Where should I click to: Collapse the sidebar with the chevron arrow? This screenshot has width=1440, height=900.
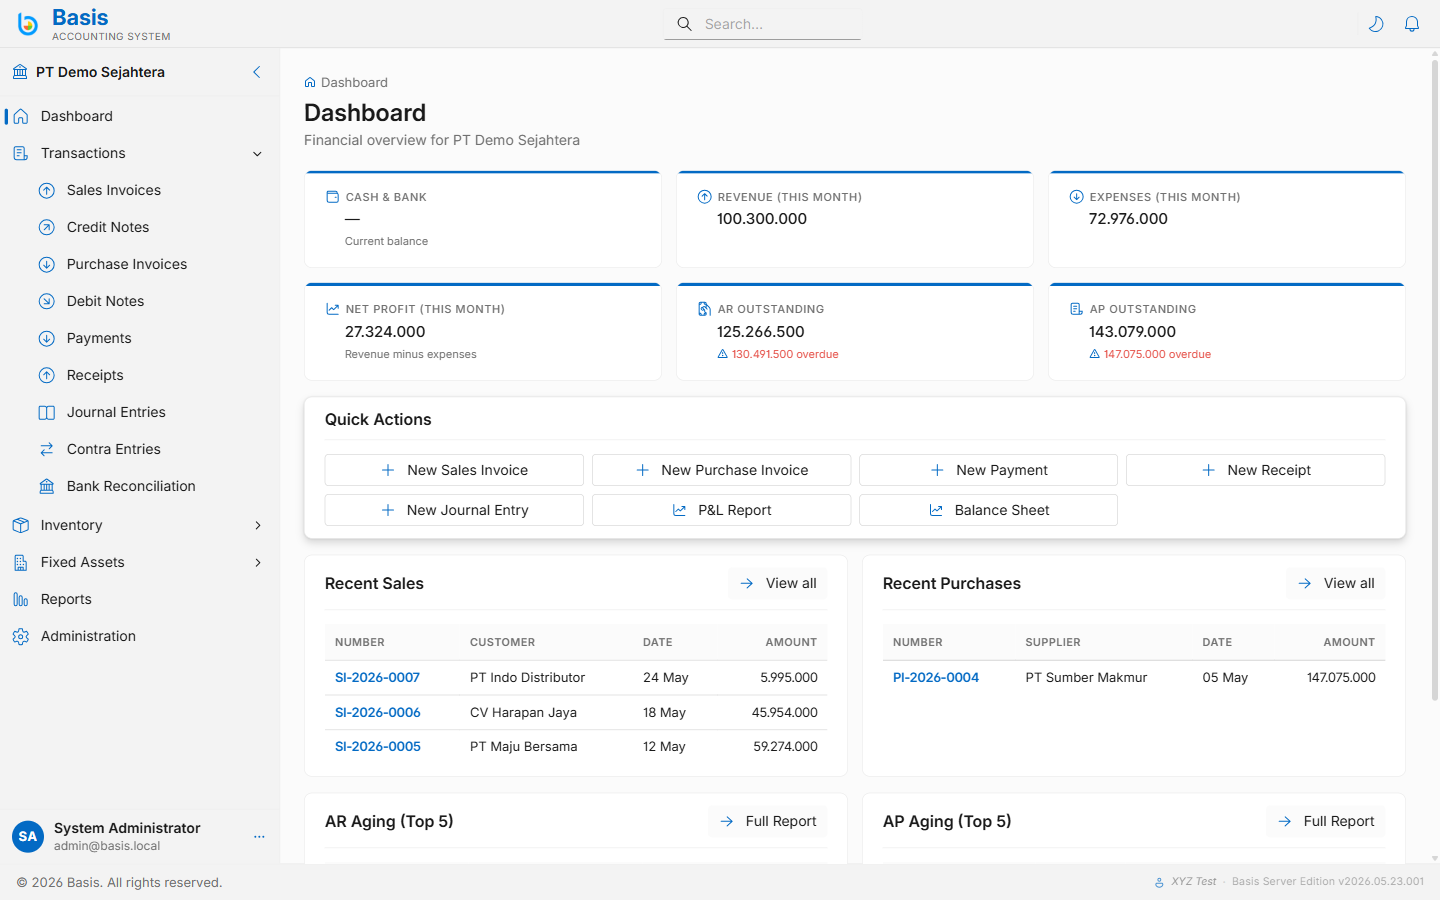pyautogui.click(x=257, y=72)
